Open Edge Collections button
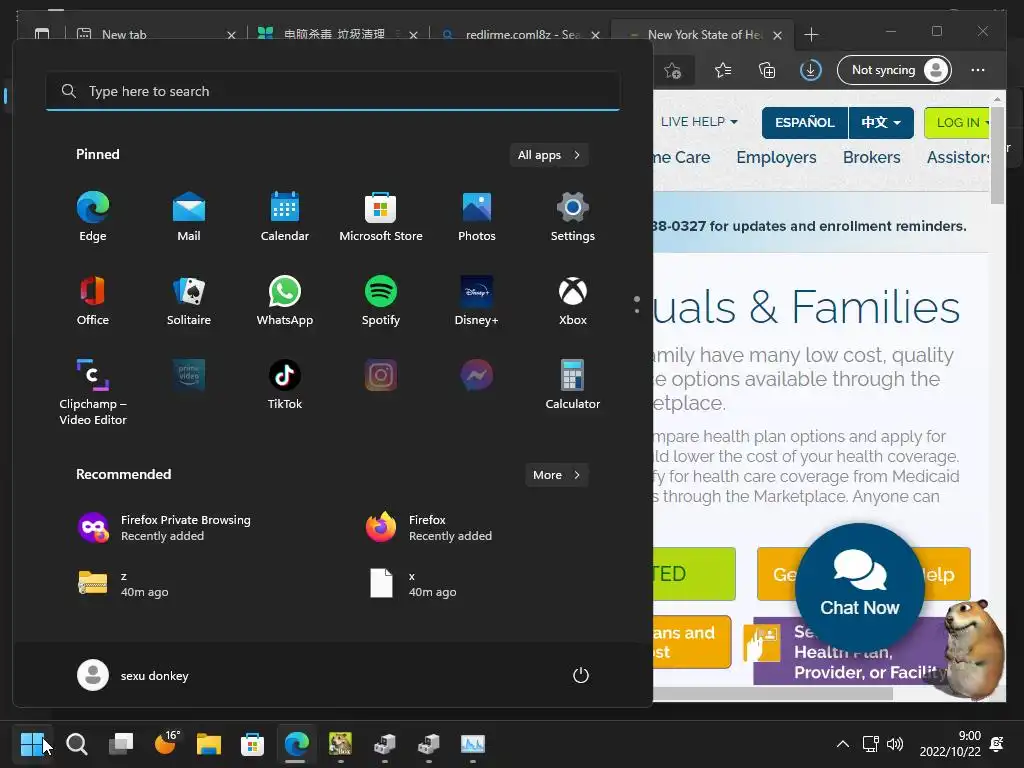This screenshot has width=1024, height=768. click(767, 70)
